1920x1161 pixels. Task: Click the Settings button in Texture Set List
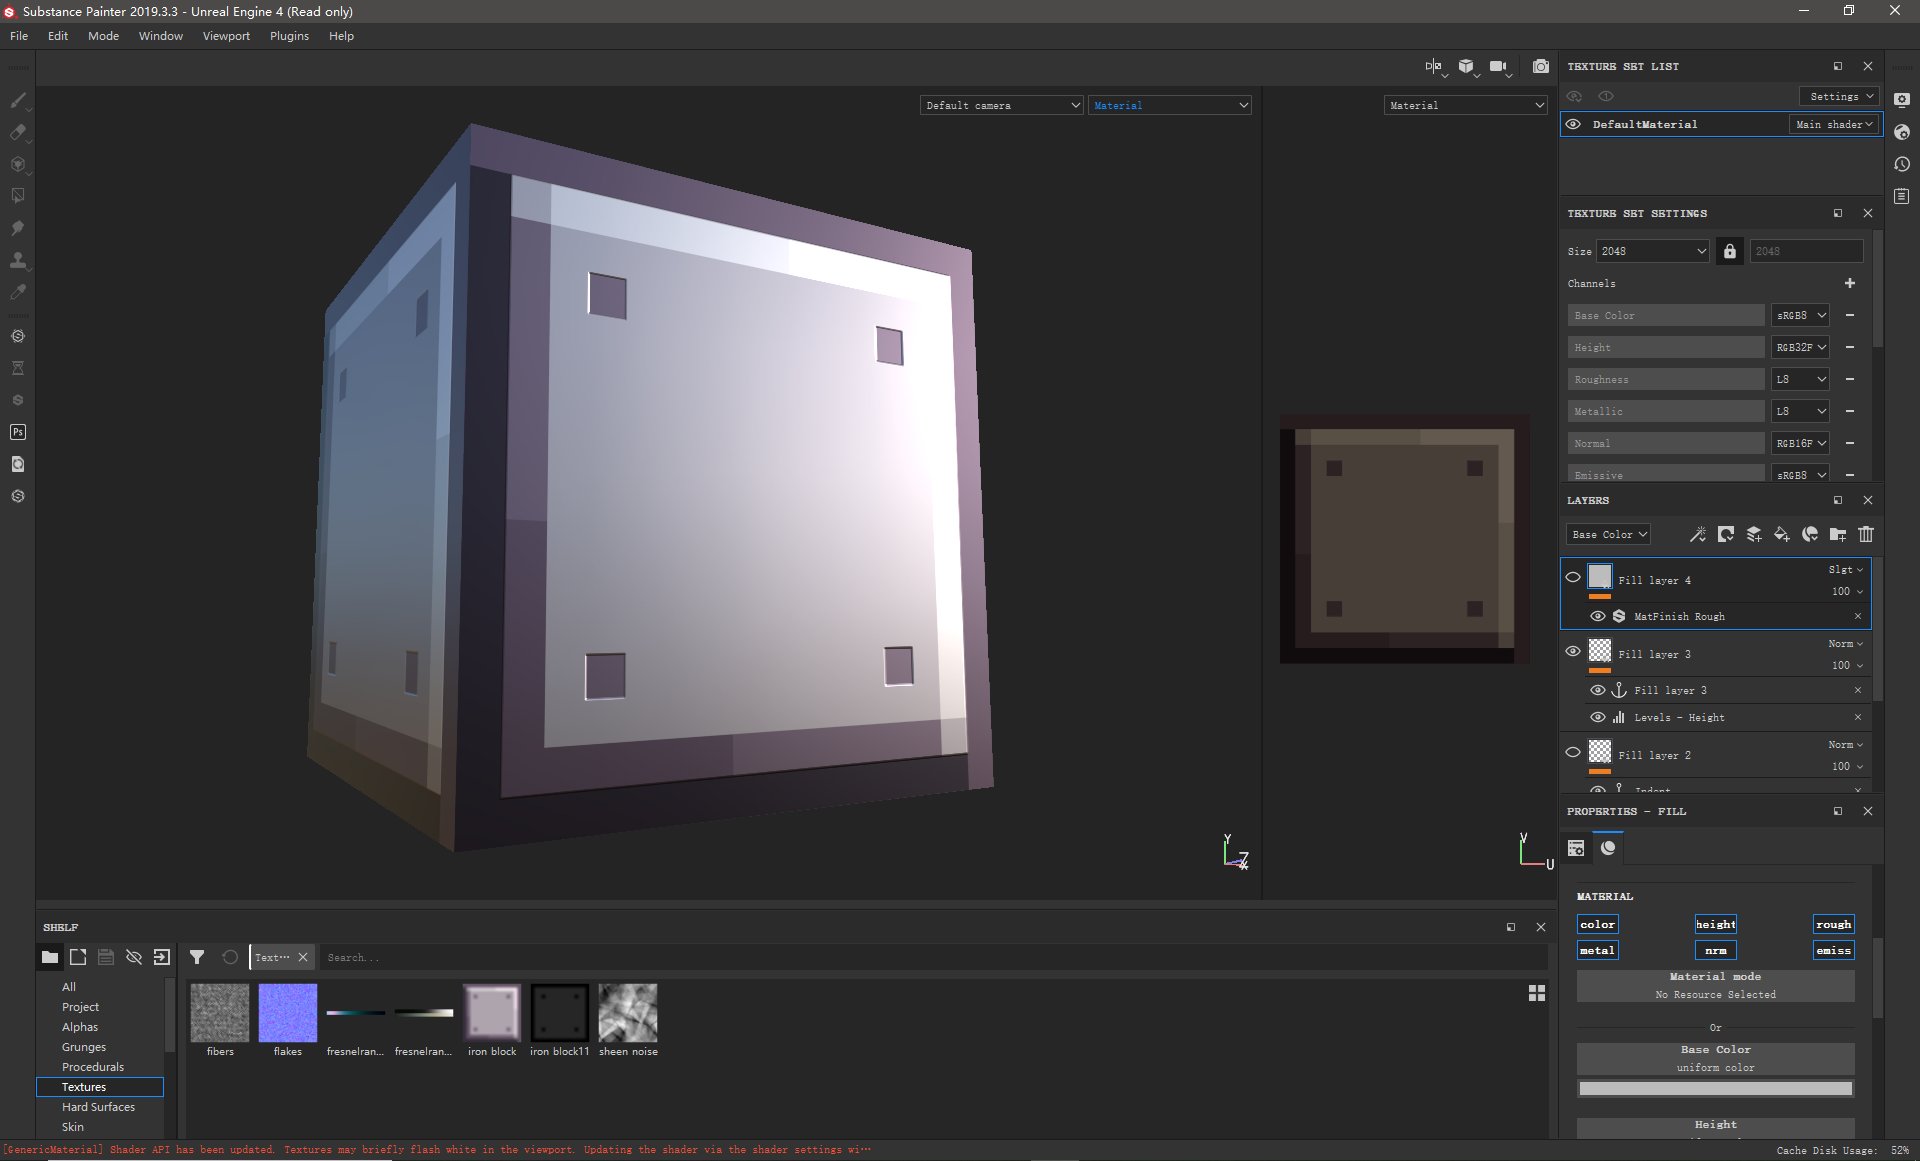(x=1838, y=96)
